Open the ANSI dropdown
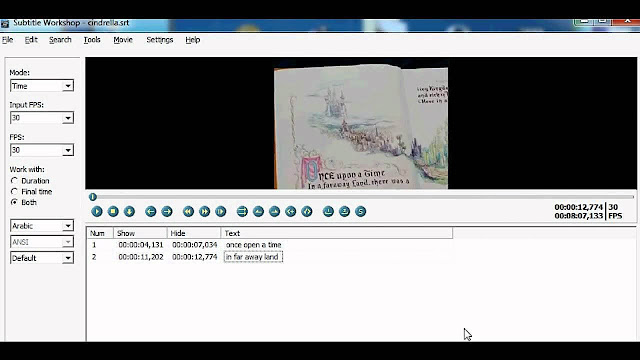 click(42, 242)
